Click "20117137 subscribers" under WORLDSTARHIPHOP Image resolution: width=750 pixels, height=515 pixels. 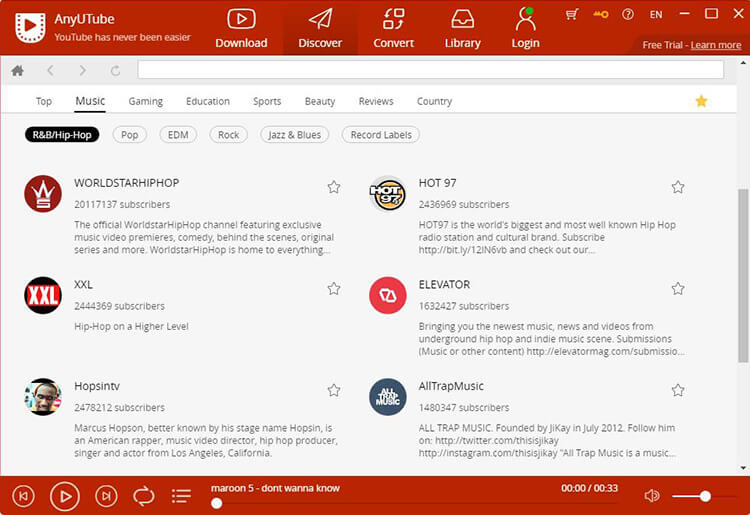[122, 204]
